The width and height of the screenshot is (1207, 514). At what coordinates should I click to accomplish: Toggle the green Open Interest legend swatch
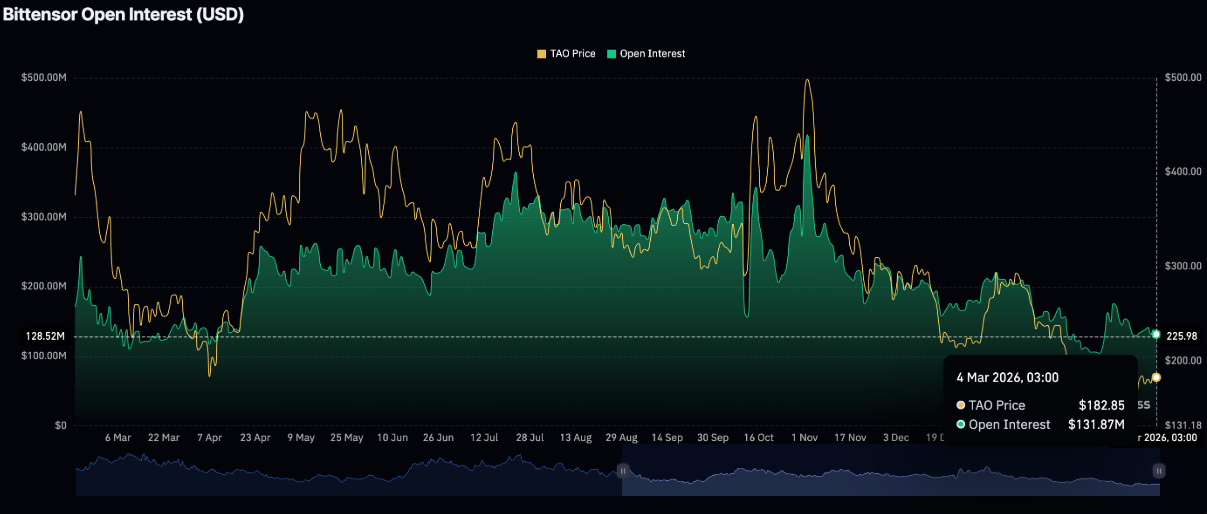coord(611,54)
